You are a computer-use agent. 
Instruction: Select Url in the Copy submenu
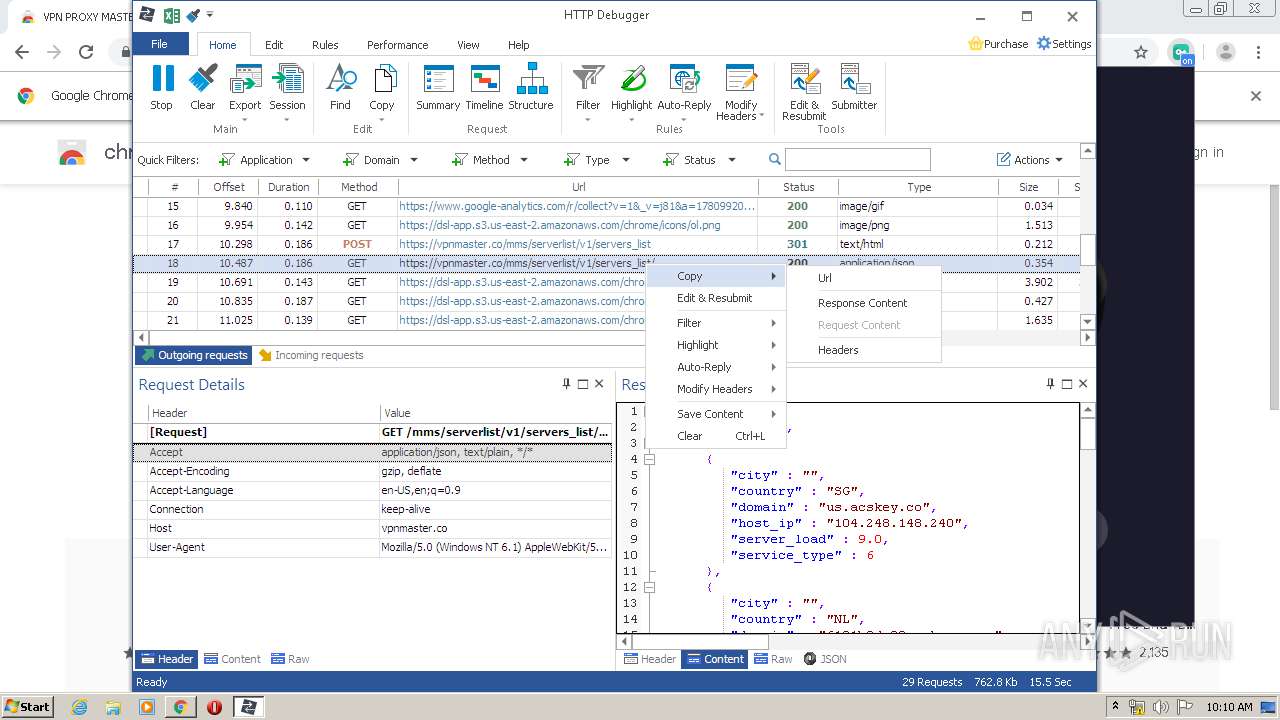(864, 278)
